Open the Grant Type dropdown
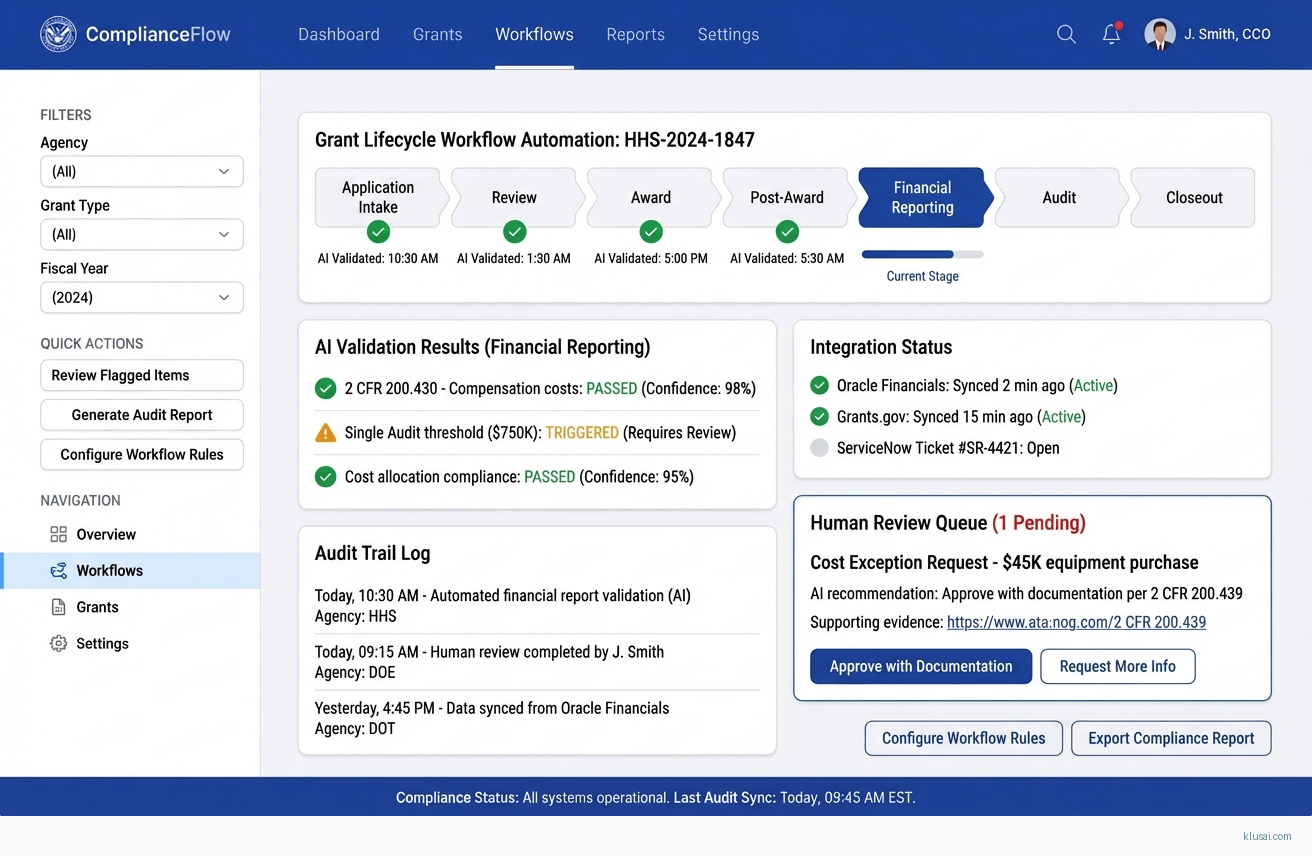 click(x=142, y=234)
